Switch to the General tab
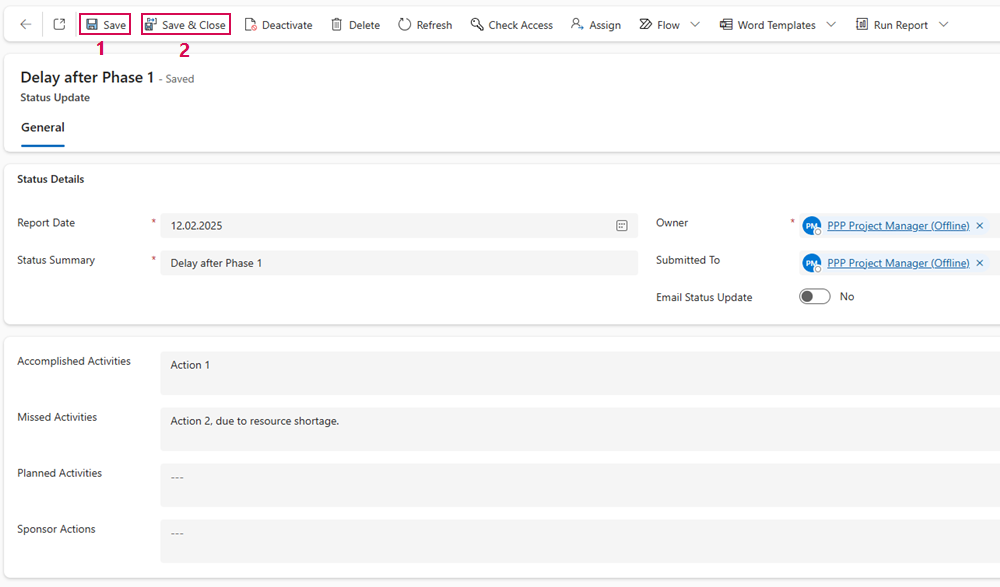Image resolution: width=1000 pixels, height=587 pixels. pos(43,128)
